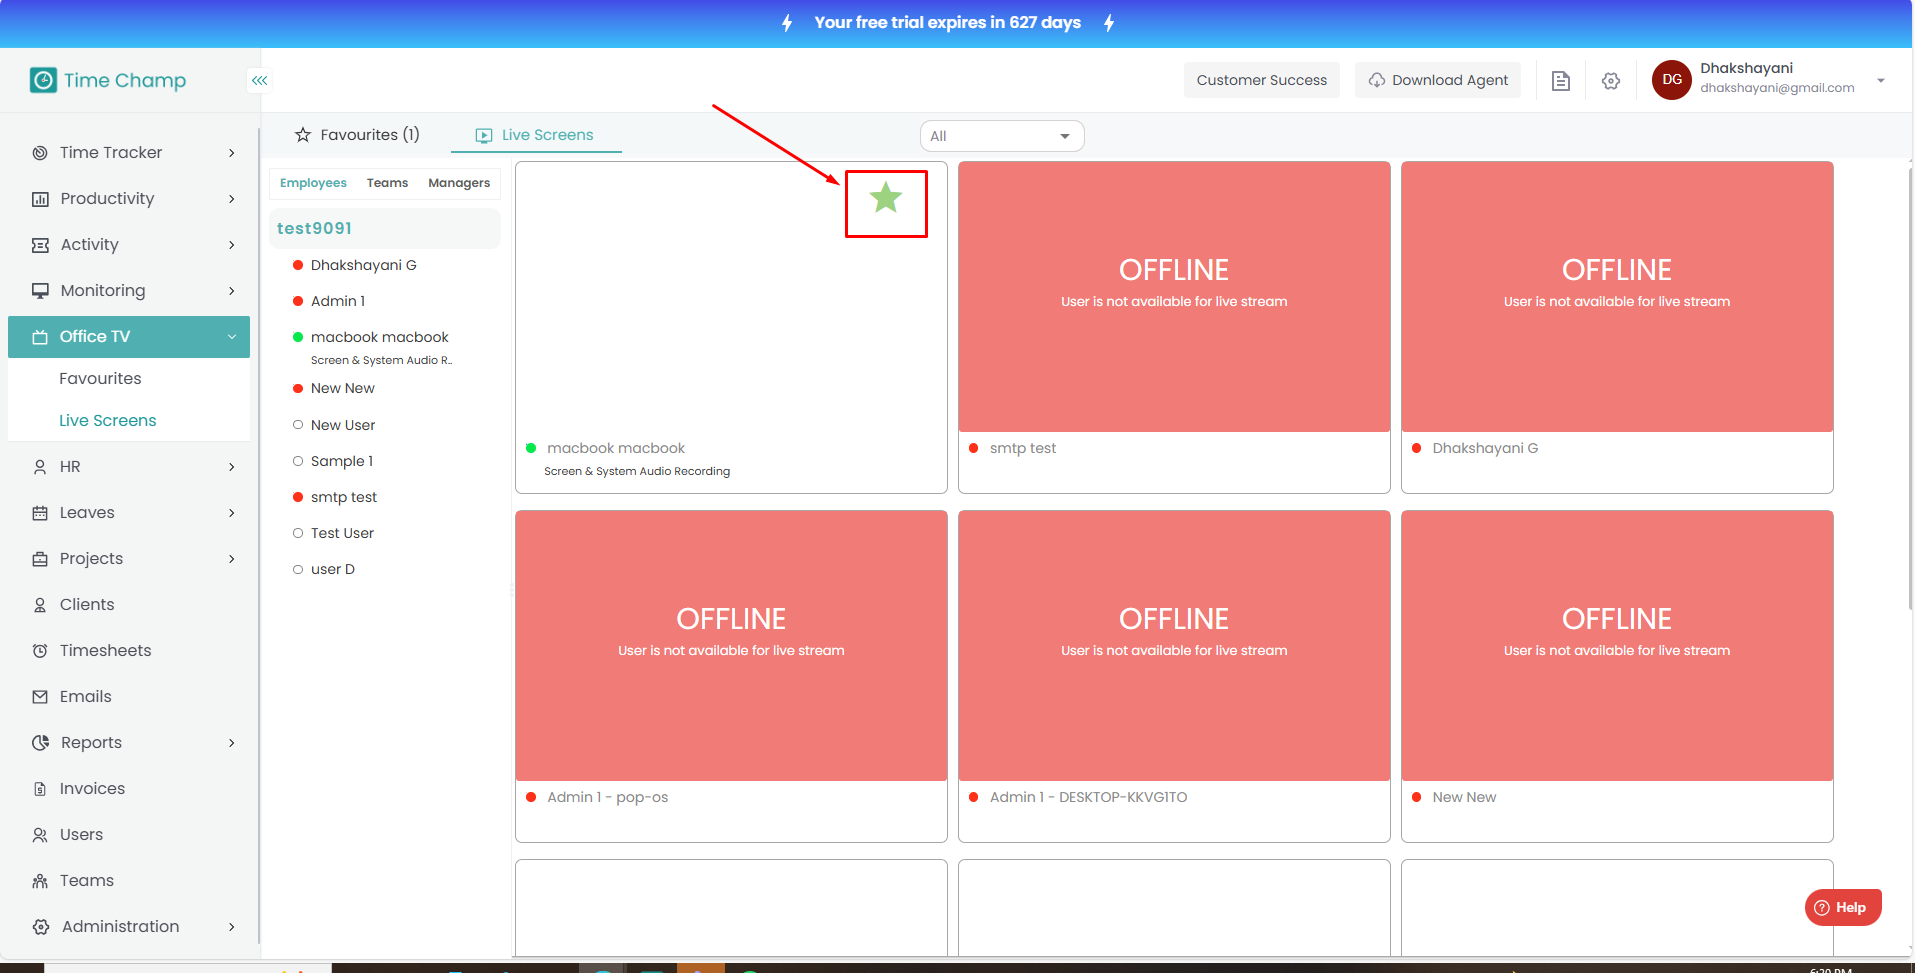This screenshot has width=1915, height=973.
Task: Select the Favourites (1) tab label
Action: pos(370,135)
